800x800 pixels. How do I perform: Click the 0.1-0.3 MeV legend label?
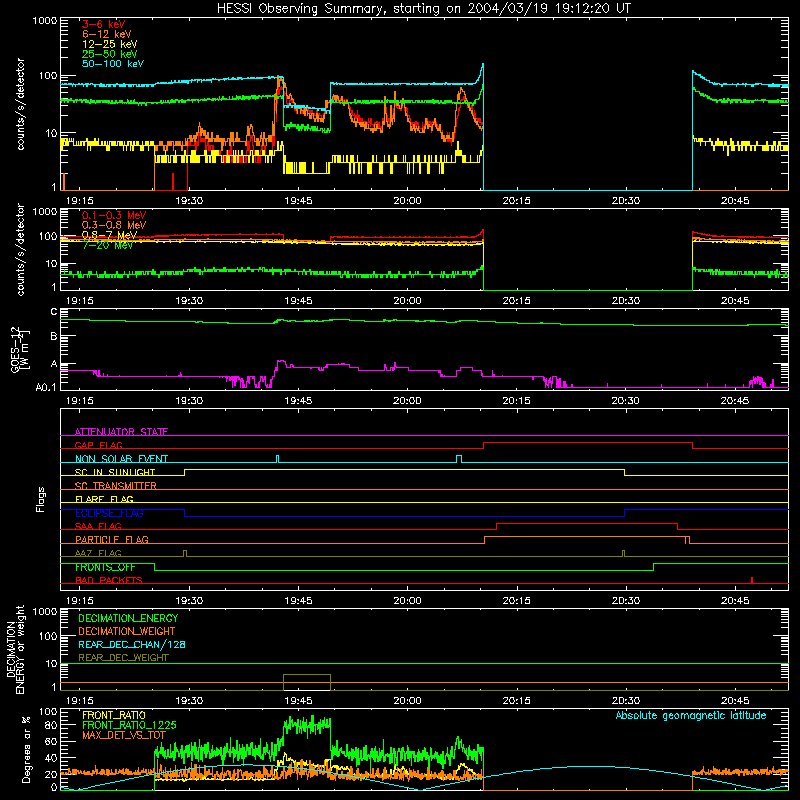114,215
